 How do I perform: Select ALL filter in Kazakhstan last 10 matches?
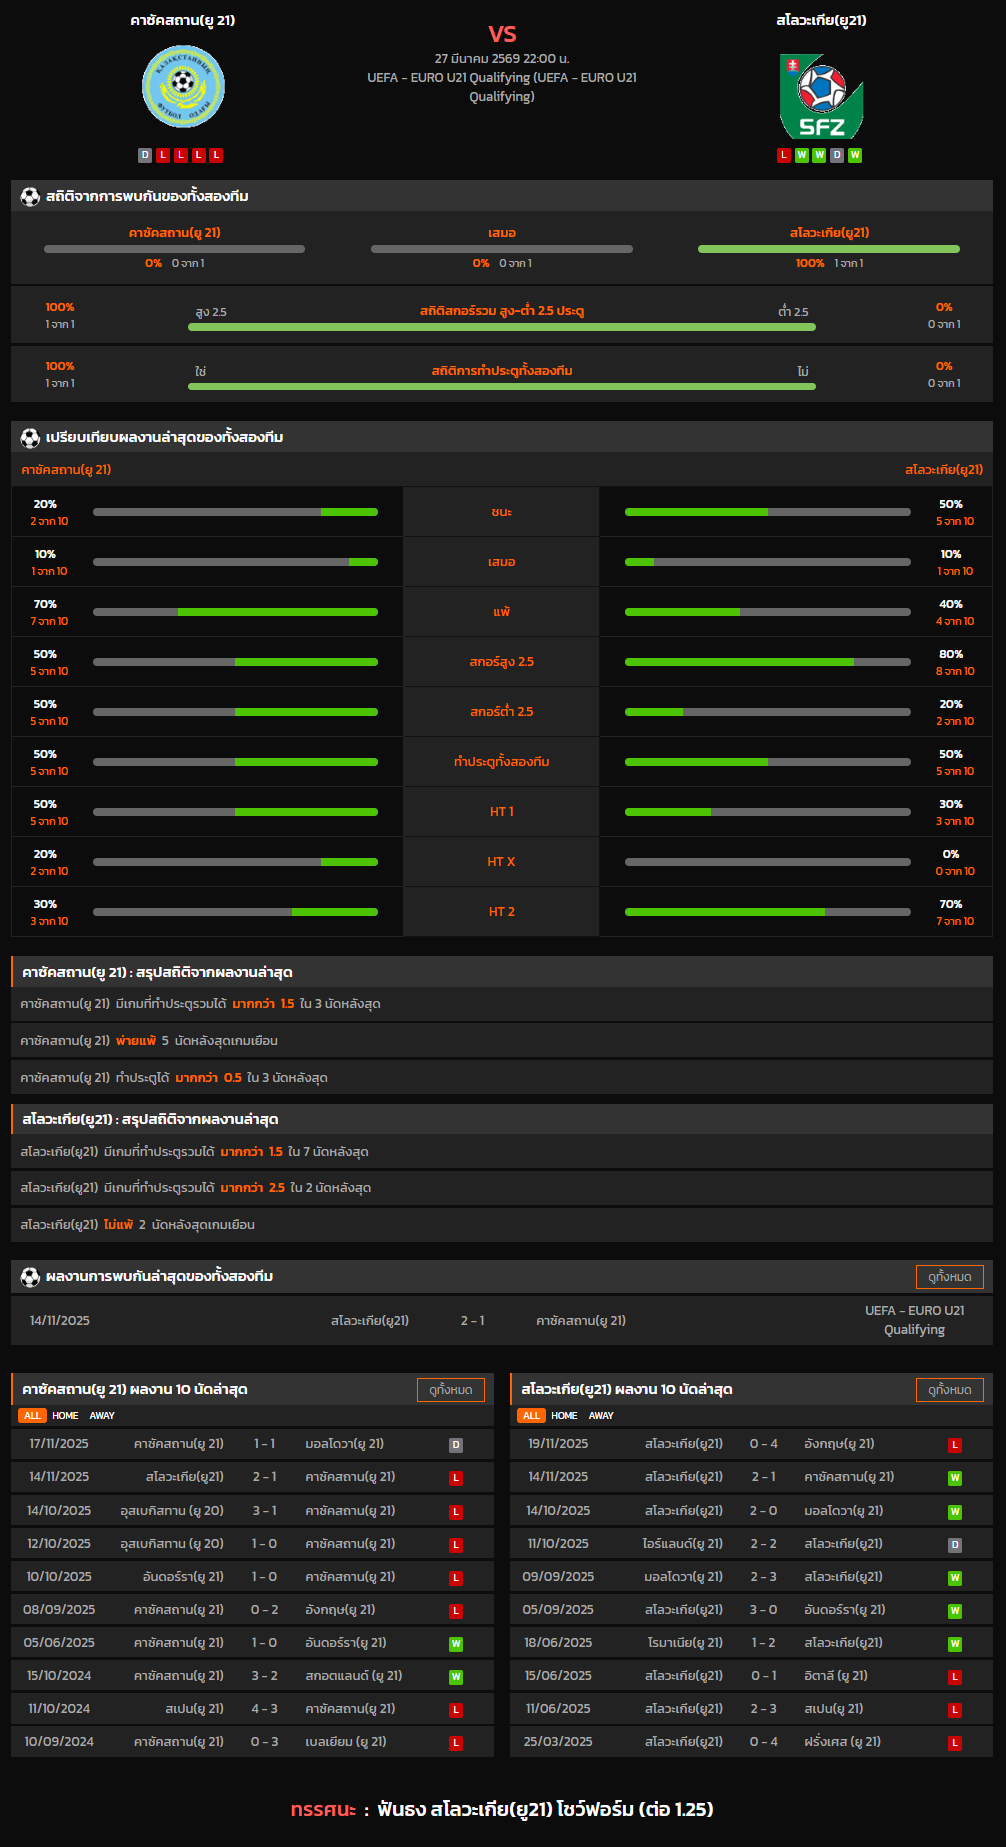pyautogui.click(x=32, y=1416)
